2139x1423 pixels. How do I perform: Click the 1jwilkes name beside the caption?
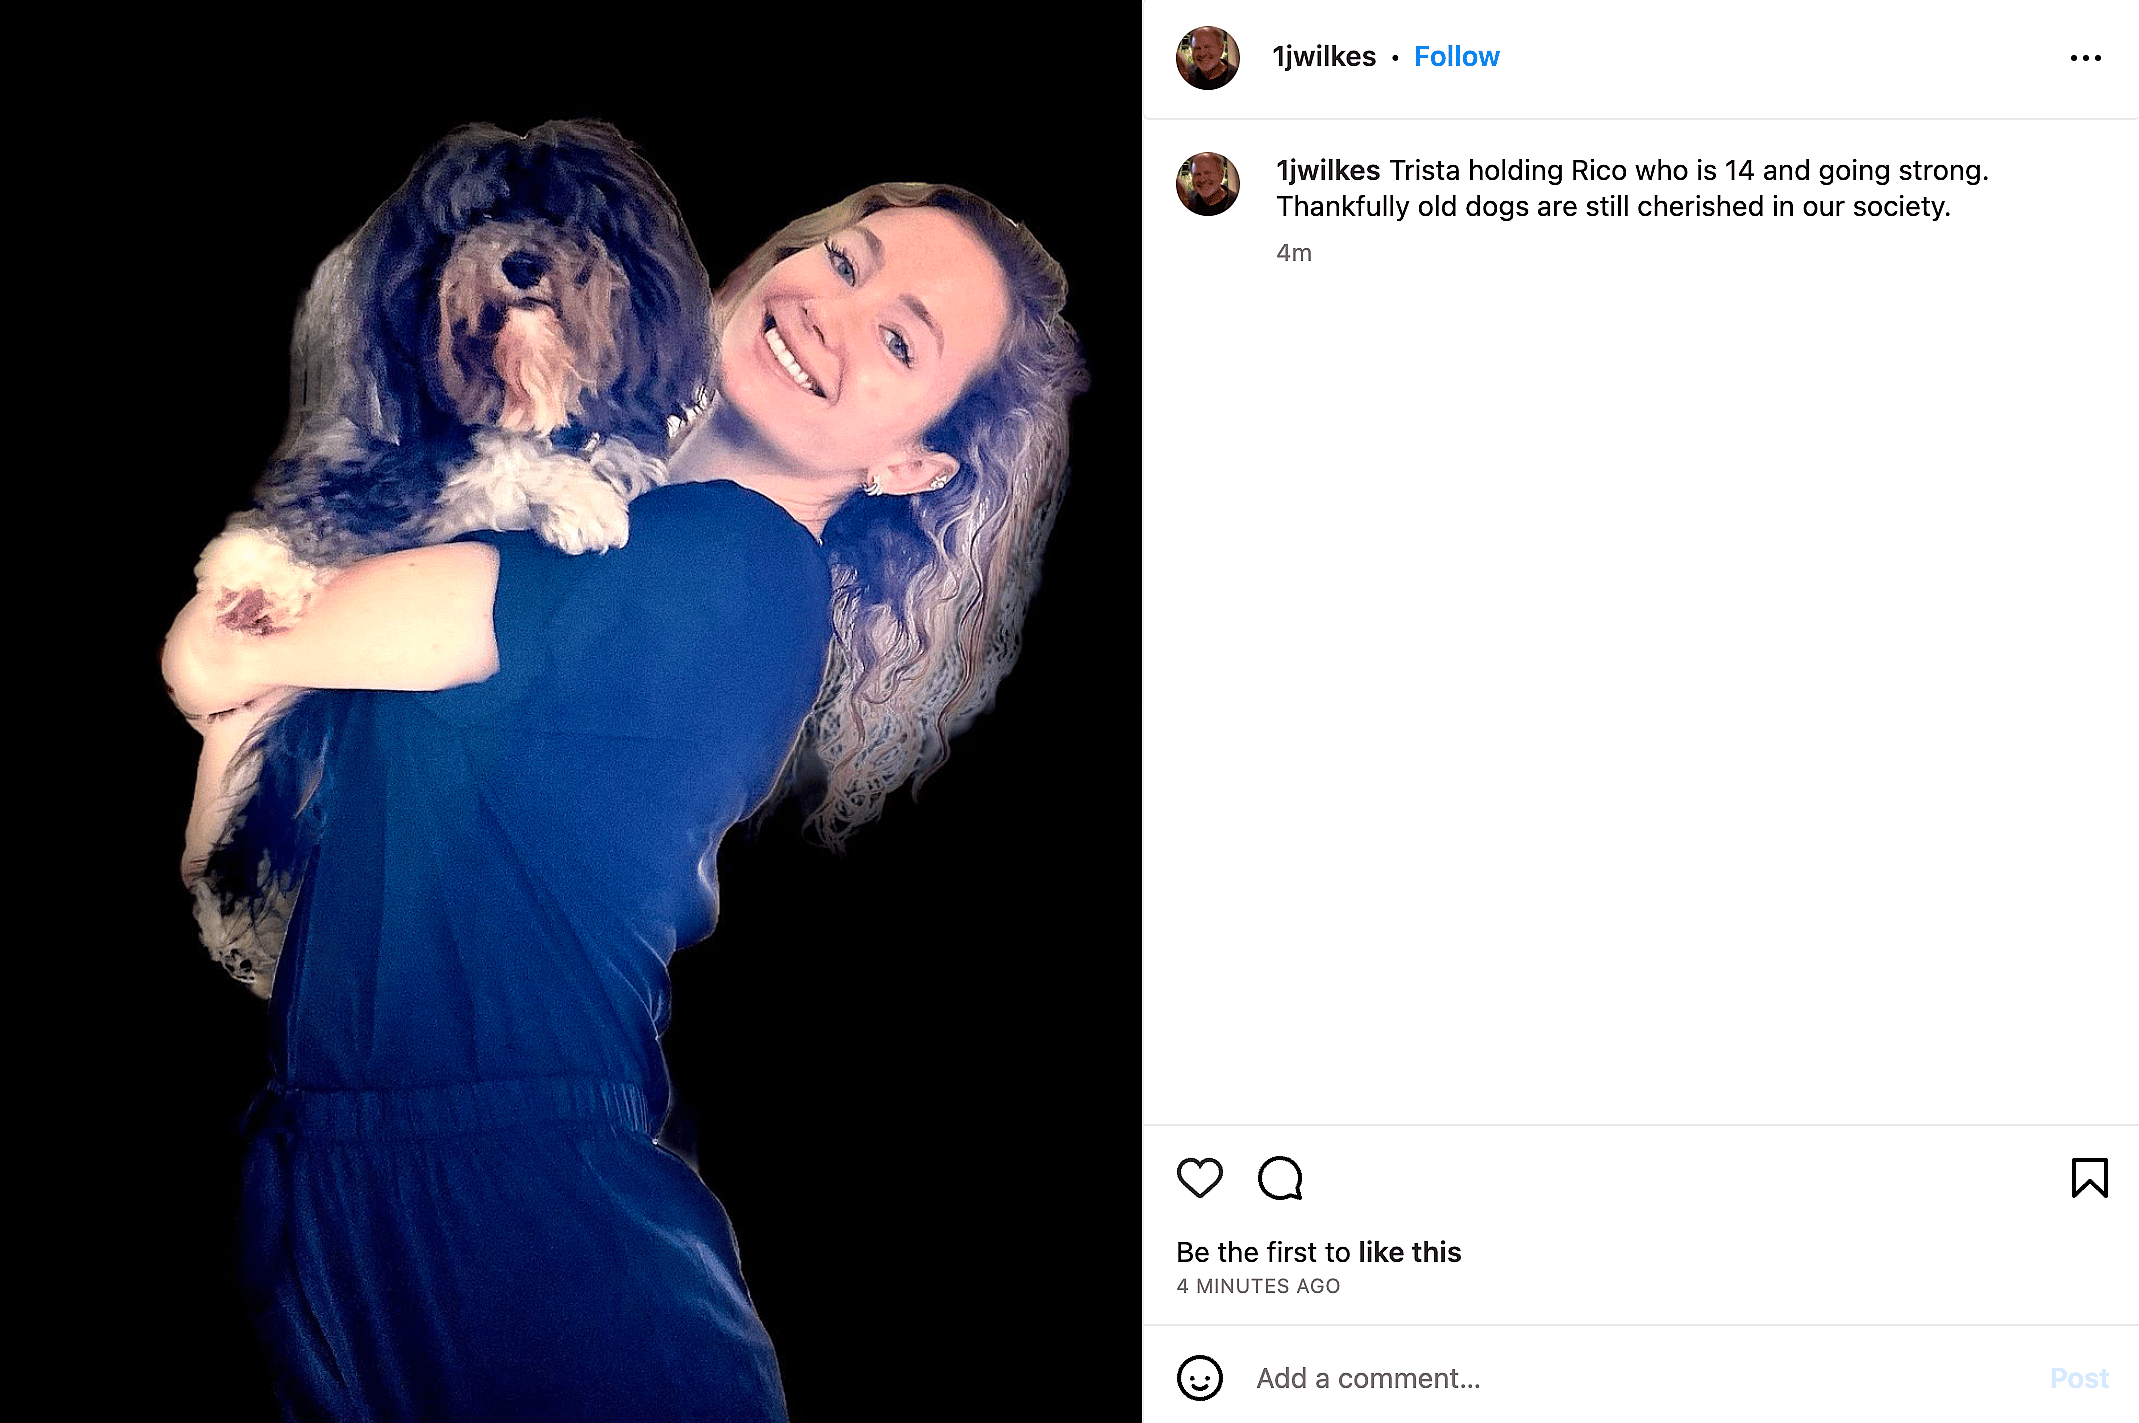[x=1323, y=170]
